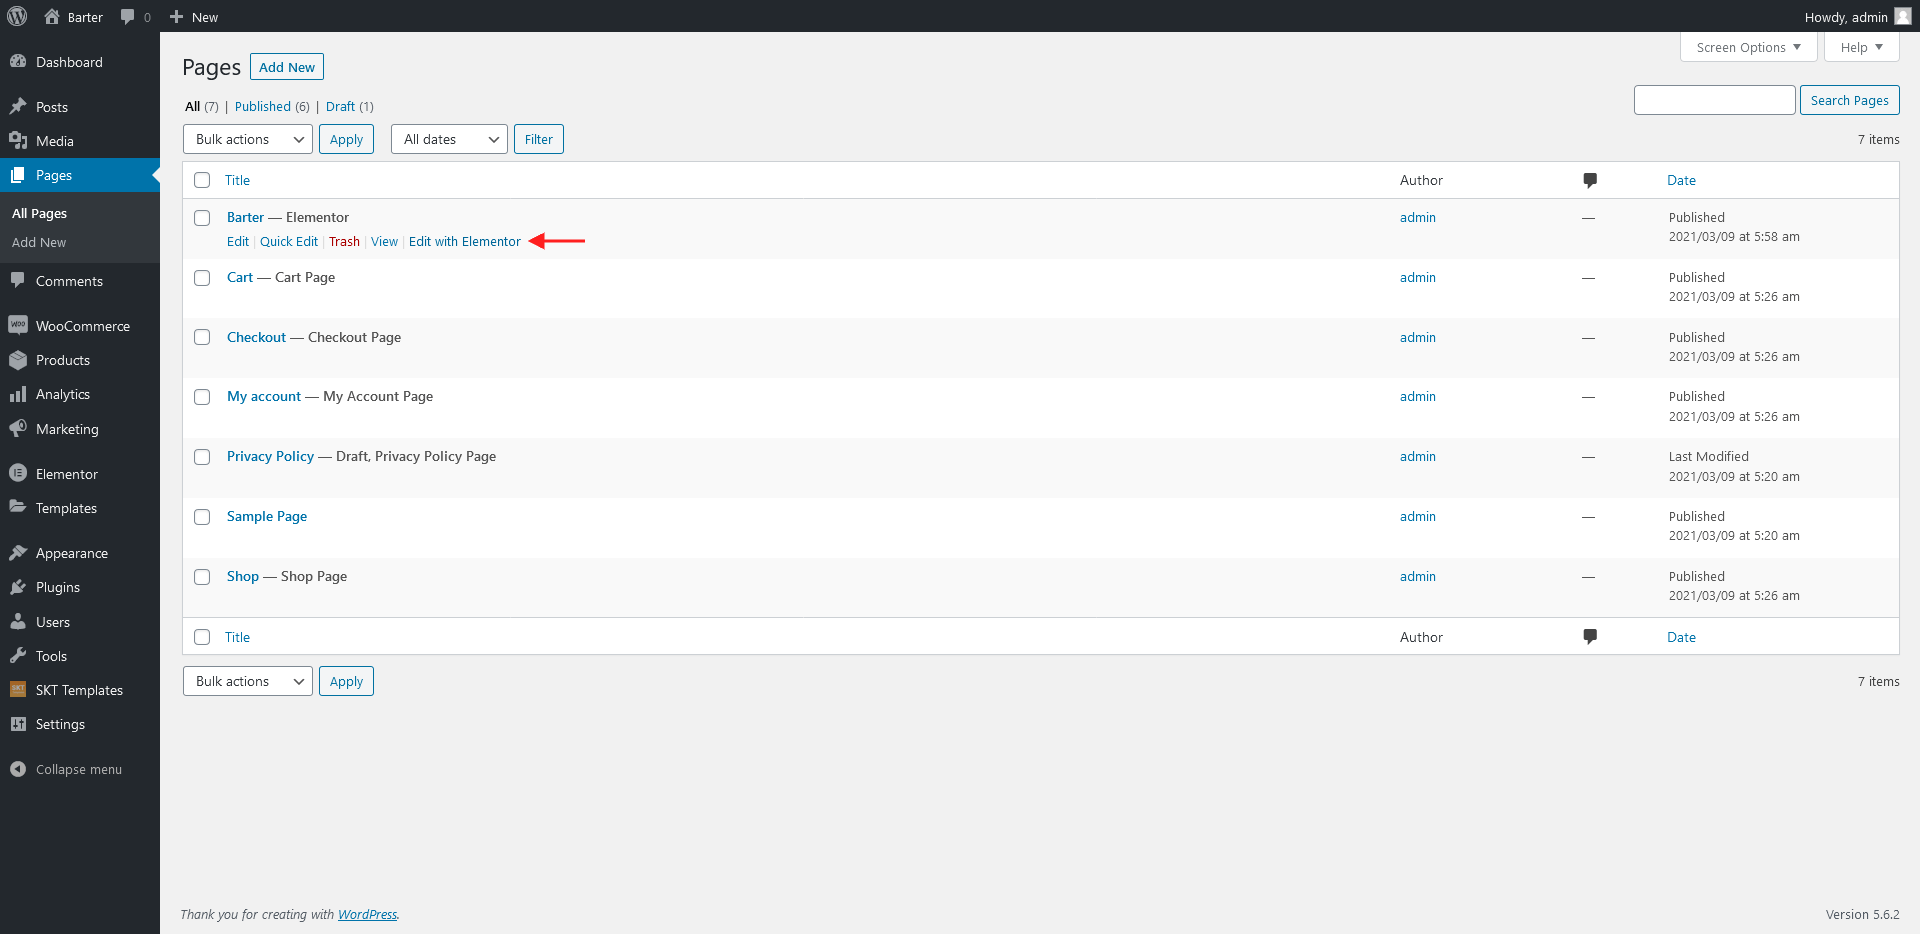This screenshot has height=934, width=1920.
Task: Open the top Bulk actions dropdown
Action: pos(248,139)
